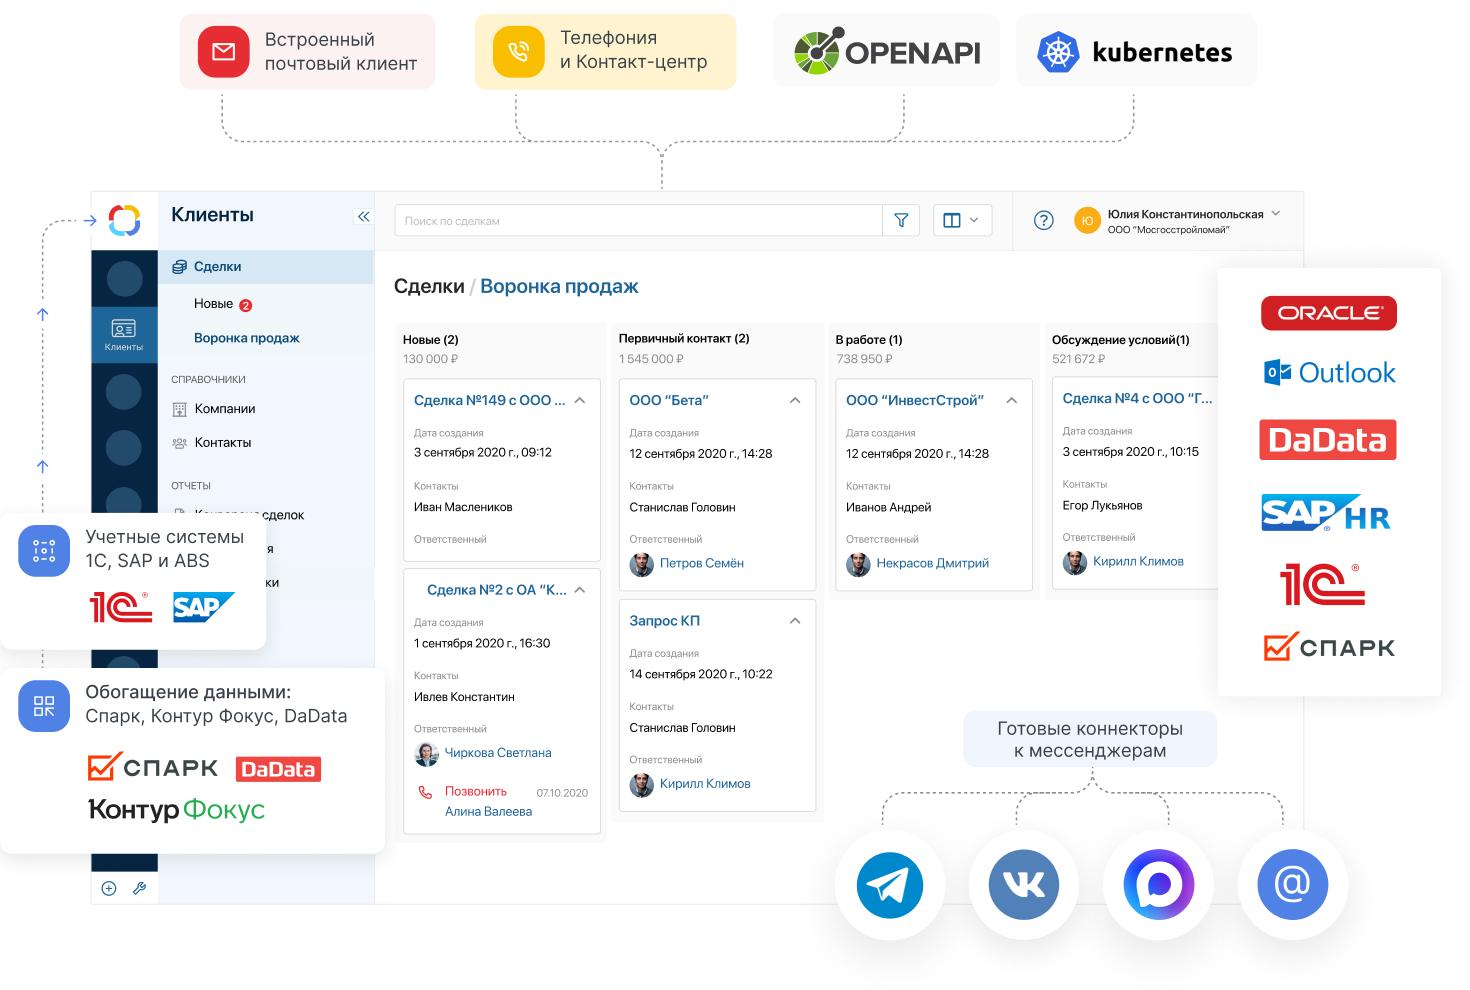The height and width of the screenshot is (990, 1470).
Task: Select Сделки in the left menu
Action: pyautogui.click(x=265, y=267)
